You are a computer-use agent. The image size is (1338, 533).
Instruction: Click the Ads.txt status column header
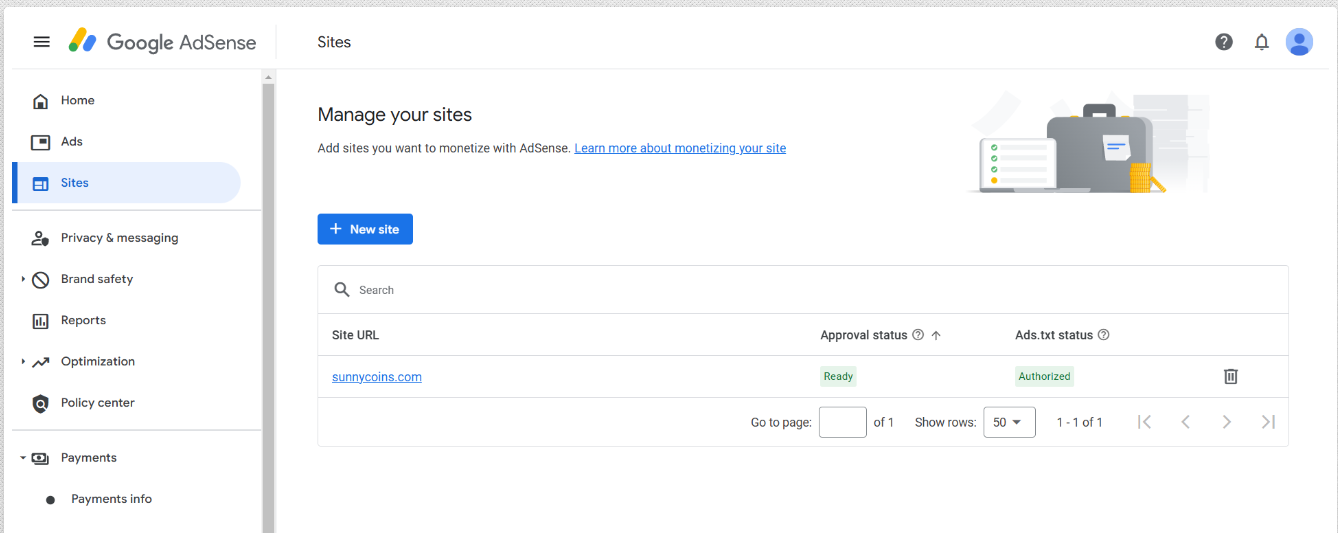[1054, 335]
